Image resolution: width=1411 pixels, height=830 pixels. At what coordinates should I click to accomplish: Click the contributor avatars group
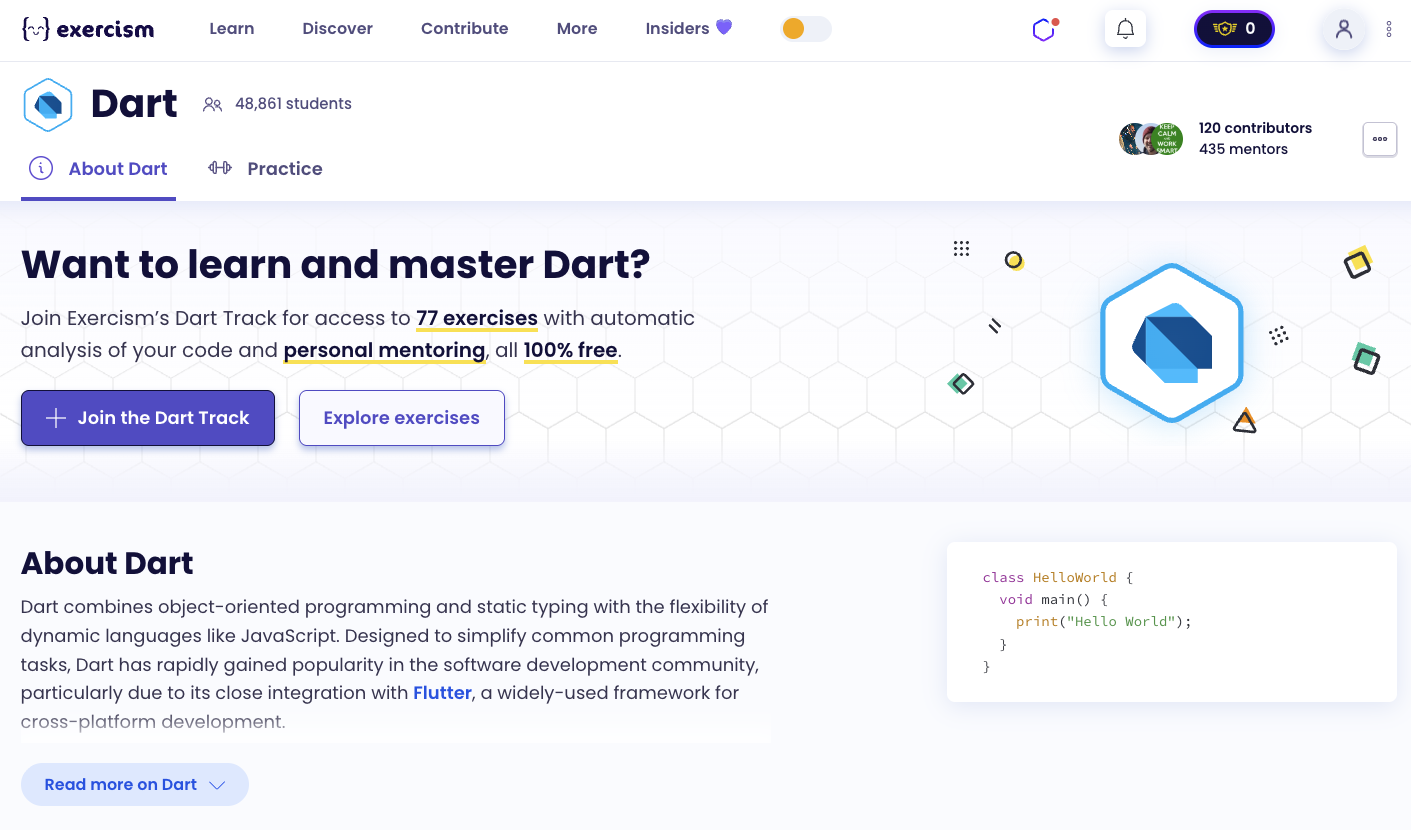[1151, 139]
